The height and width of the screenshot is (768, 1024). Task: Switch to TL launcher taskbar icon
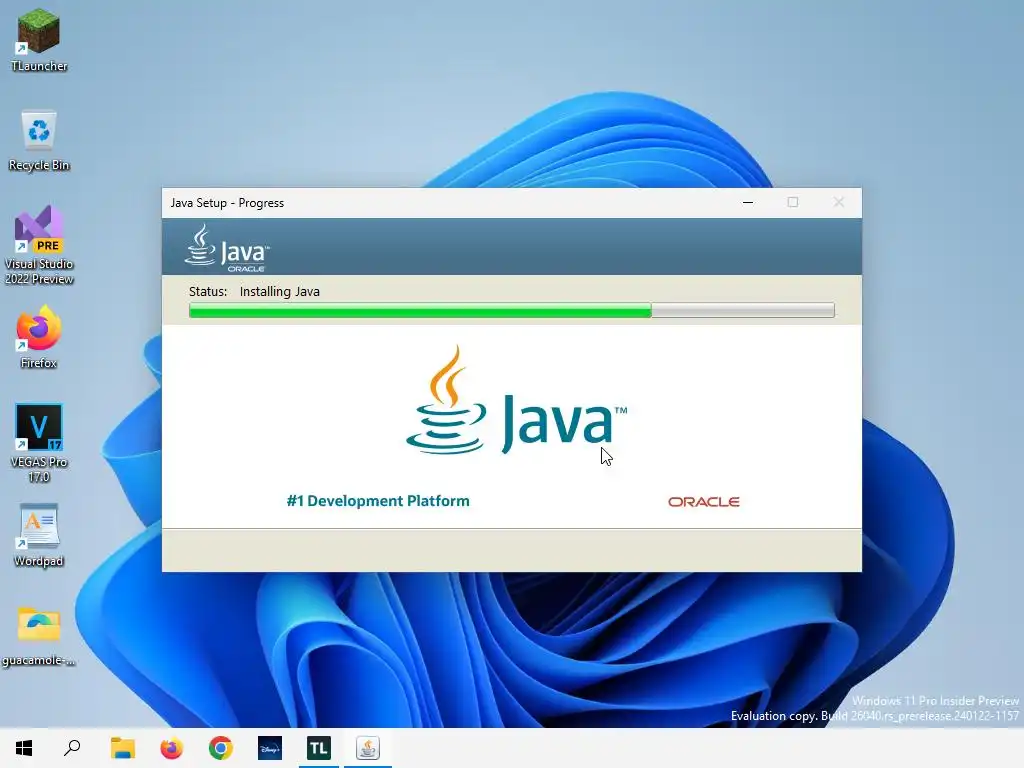(319, 748)
